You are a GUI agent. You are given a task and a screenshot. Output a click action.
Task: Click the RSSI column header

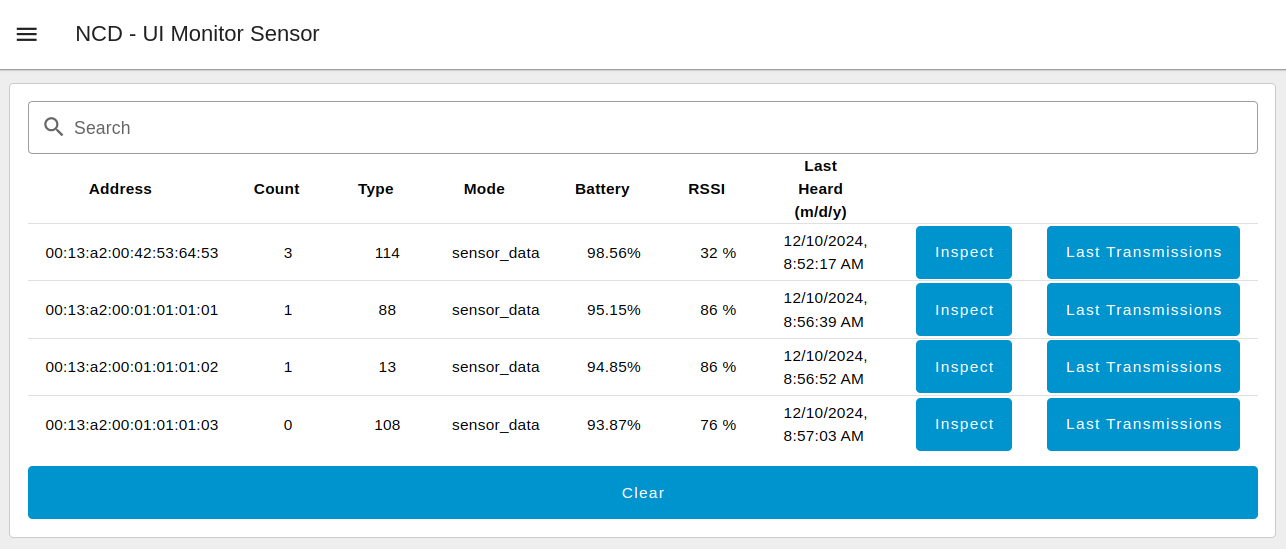tap(706, 189)
